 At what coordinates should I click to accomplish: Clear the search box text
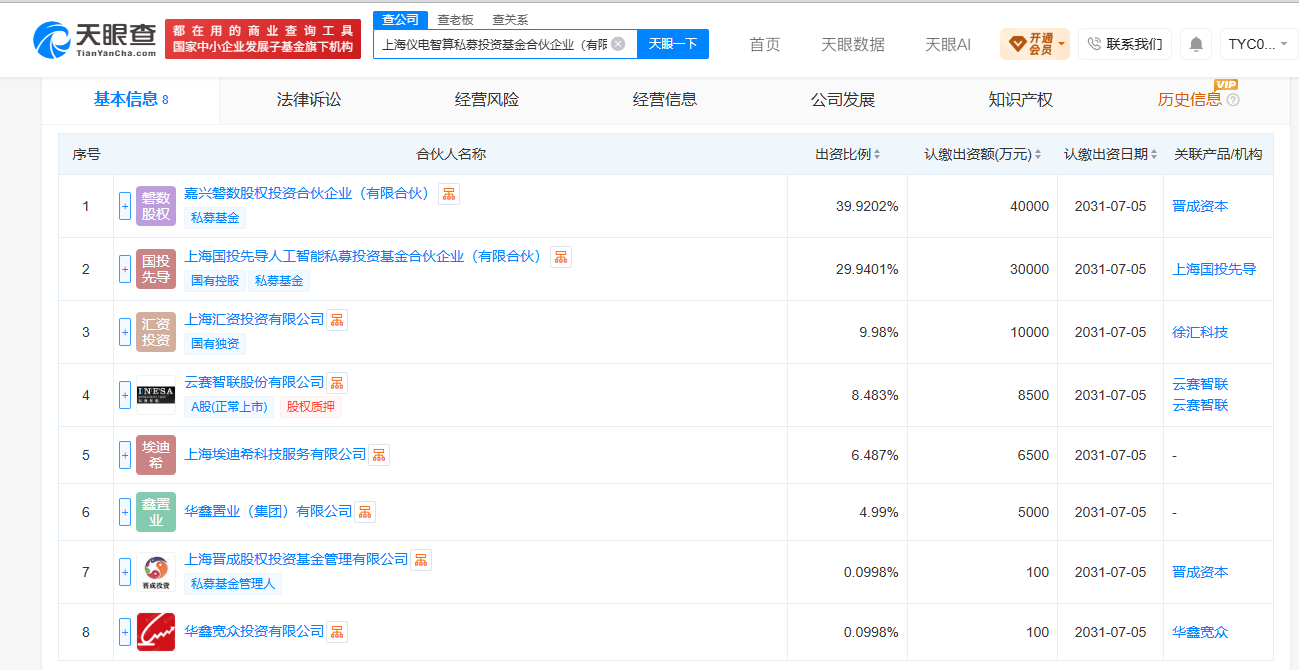(618, 44)
